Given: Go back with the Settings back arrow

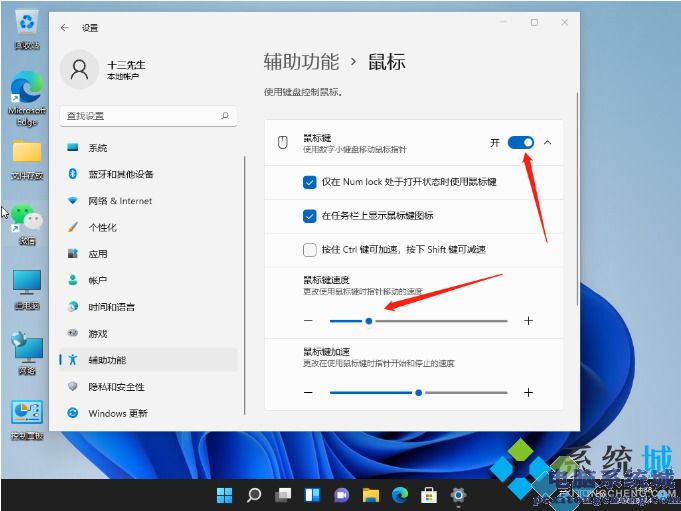Looking at the screenshot, I should (65, 28).
